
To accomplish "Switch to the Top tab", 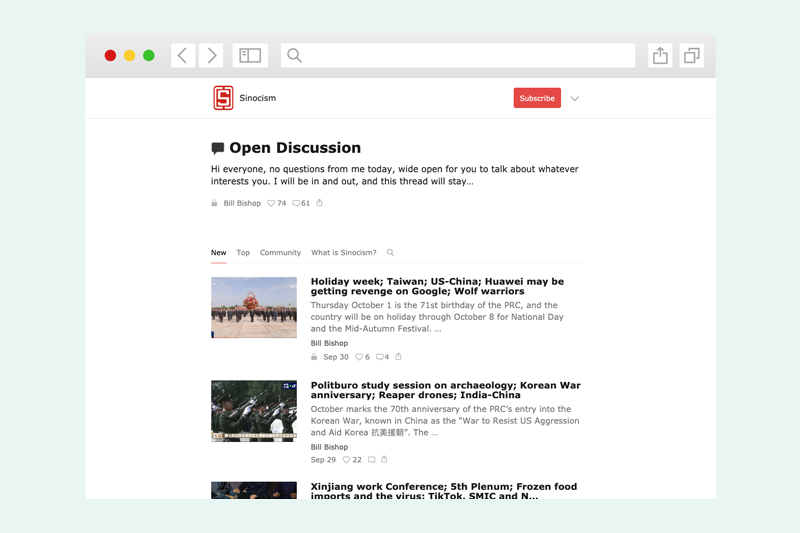I will tap(243, 253).
